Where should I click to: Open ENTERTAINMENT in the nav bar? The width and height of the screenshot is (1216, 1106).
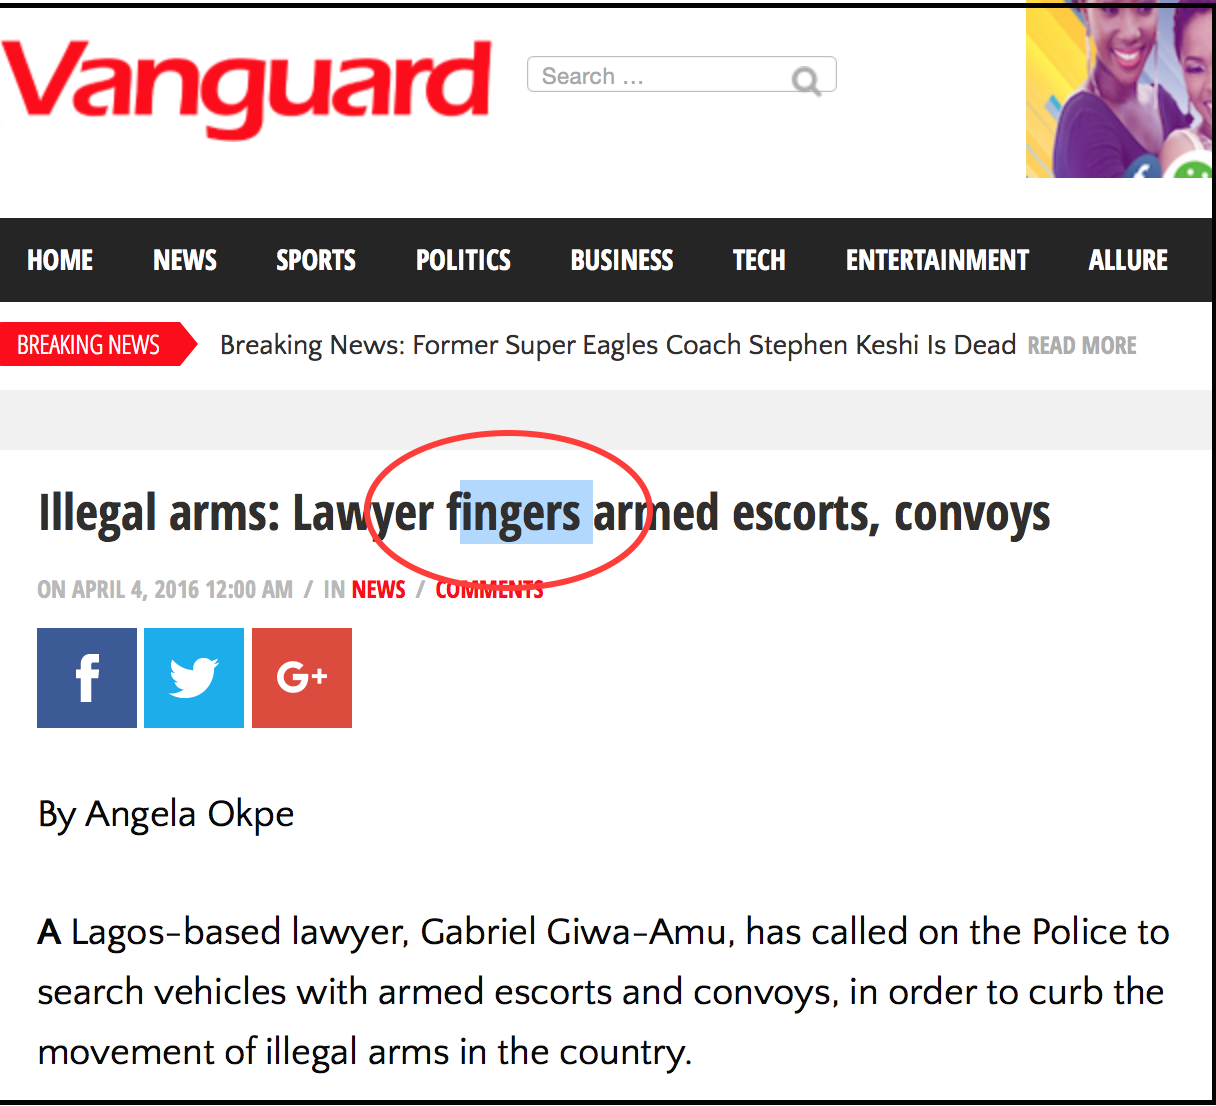coord(937,260)
